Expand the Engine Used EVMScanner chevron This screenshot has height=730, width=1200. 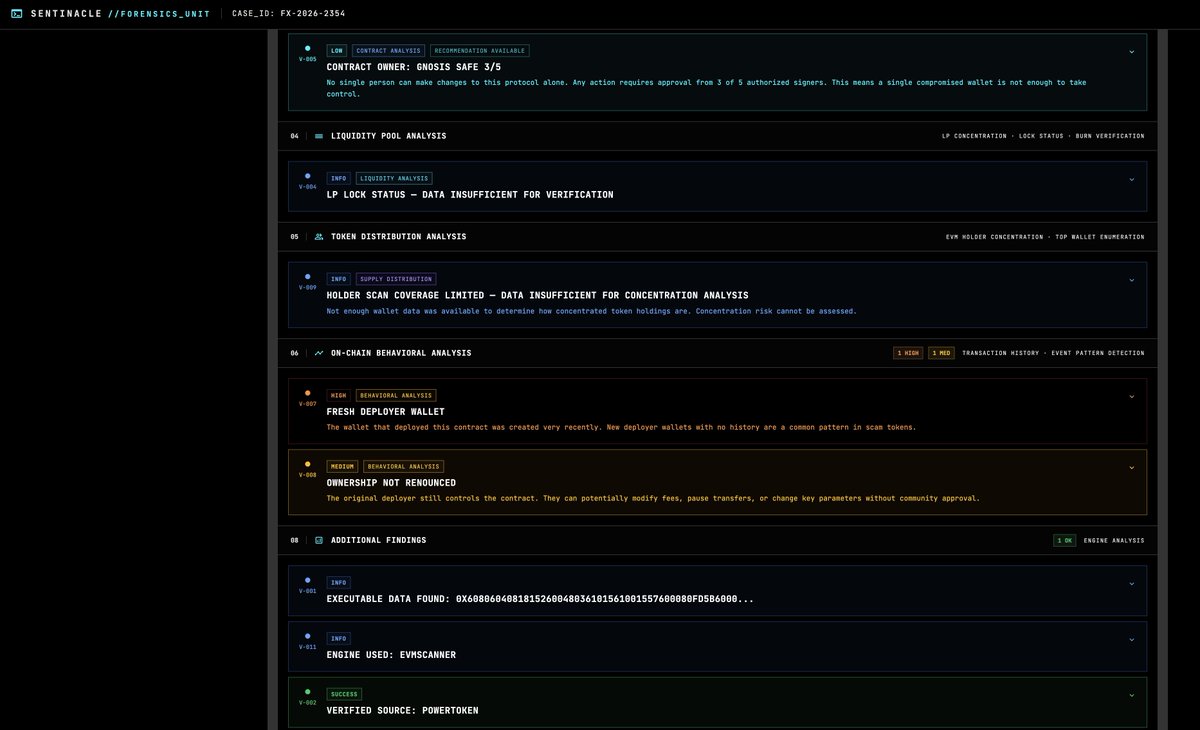click(x=1132, y=640)
